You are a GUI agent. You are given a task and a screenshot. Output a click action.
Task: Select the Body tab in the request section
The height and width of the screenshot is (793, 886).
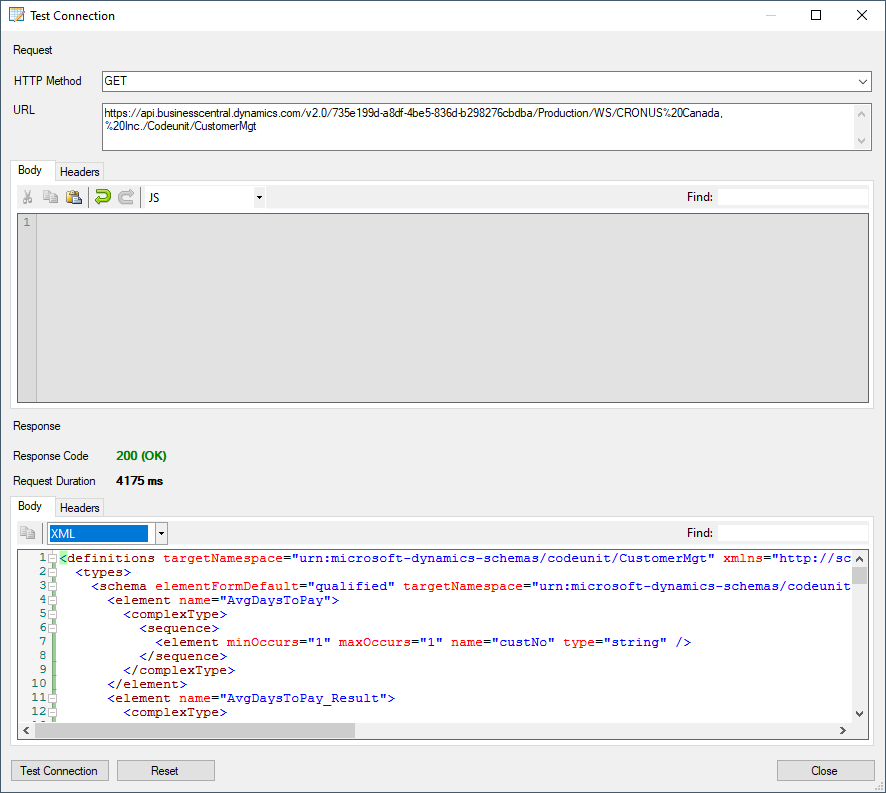click(32, 170)
